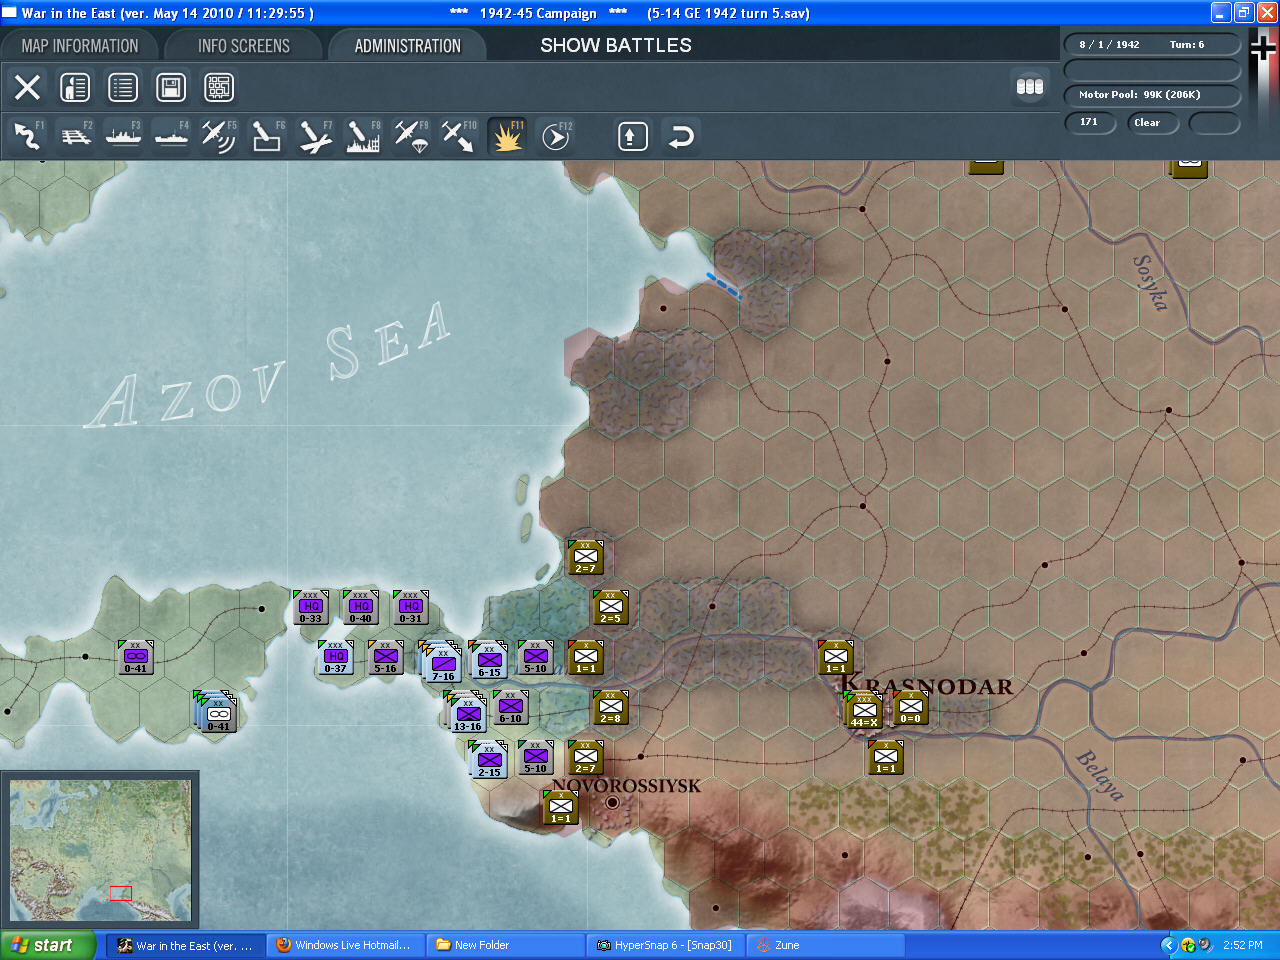This screenshot has height=960, width=1280.
Task: Open HyperSnap 6 taskbar button
Action: click(665, 945)
